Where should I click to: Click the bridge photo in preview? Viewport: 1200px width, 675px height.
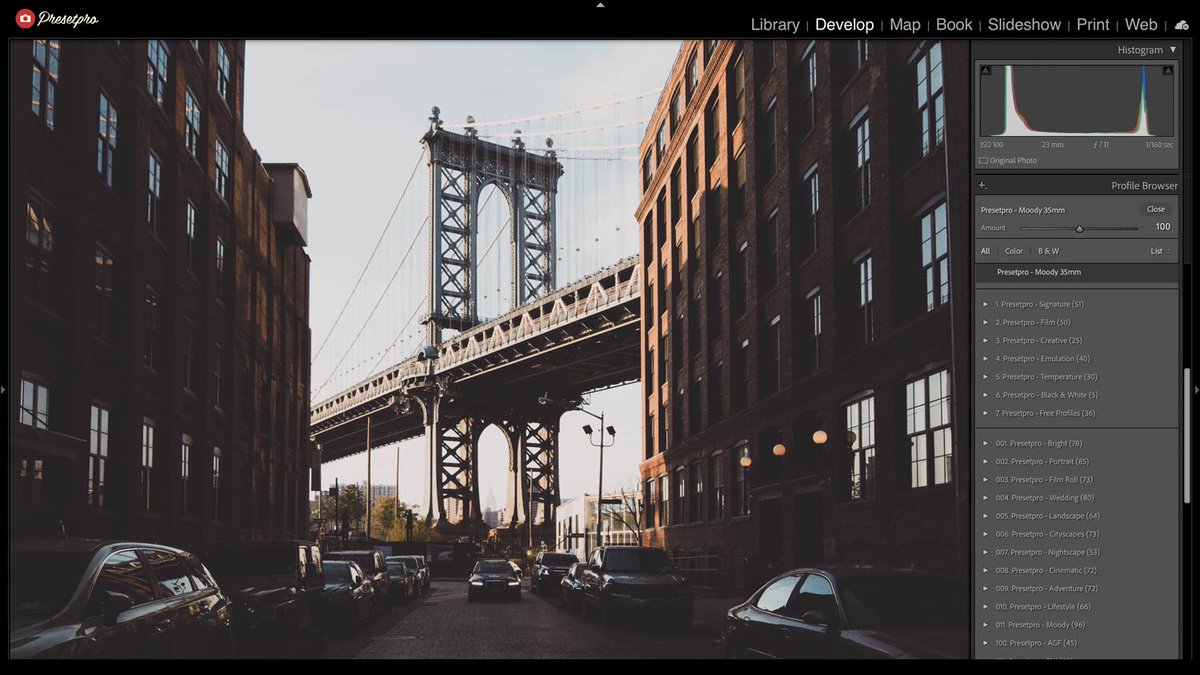pyautogui.click(x=490, y=349)
